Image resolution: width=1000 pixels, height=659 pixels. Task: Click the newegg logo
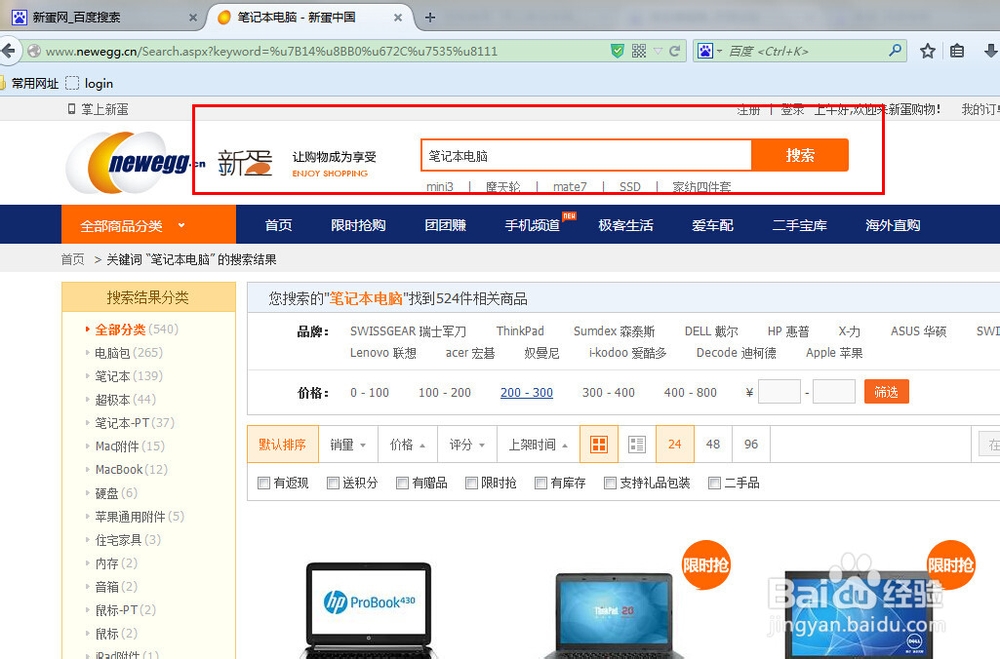[x=135, y=163]
